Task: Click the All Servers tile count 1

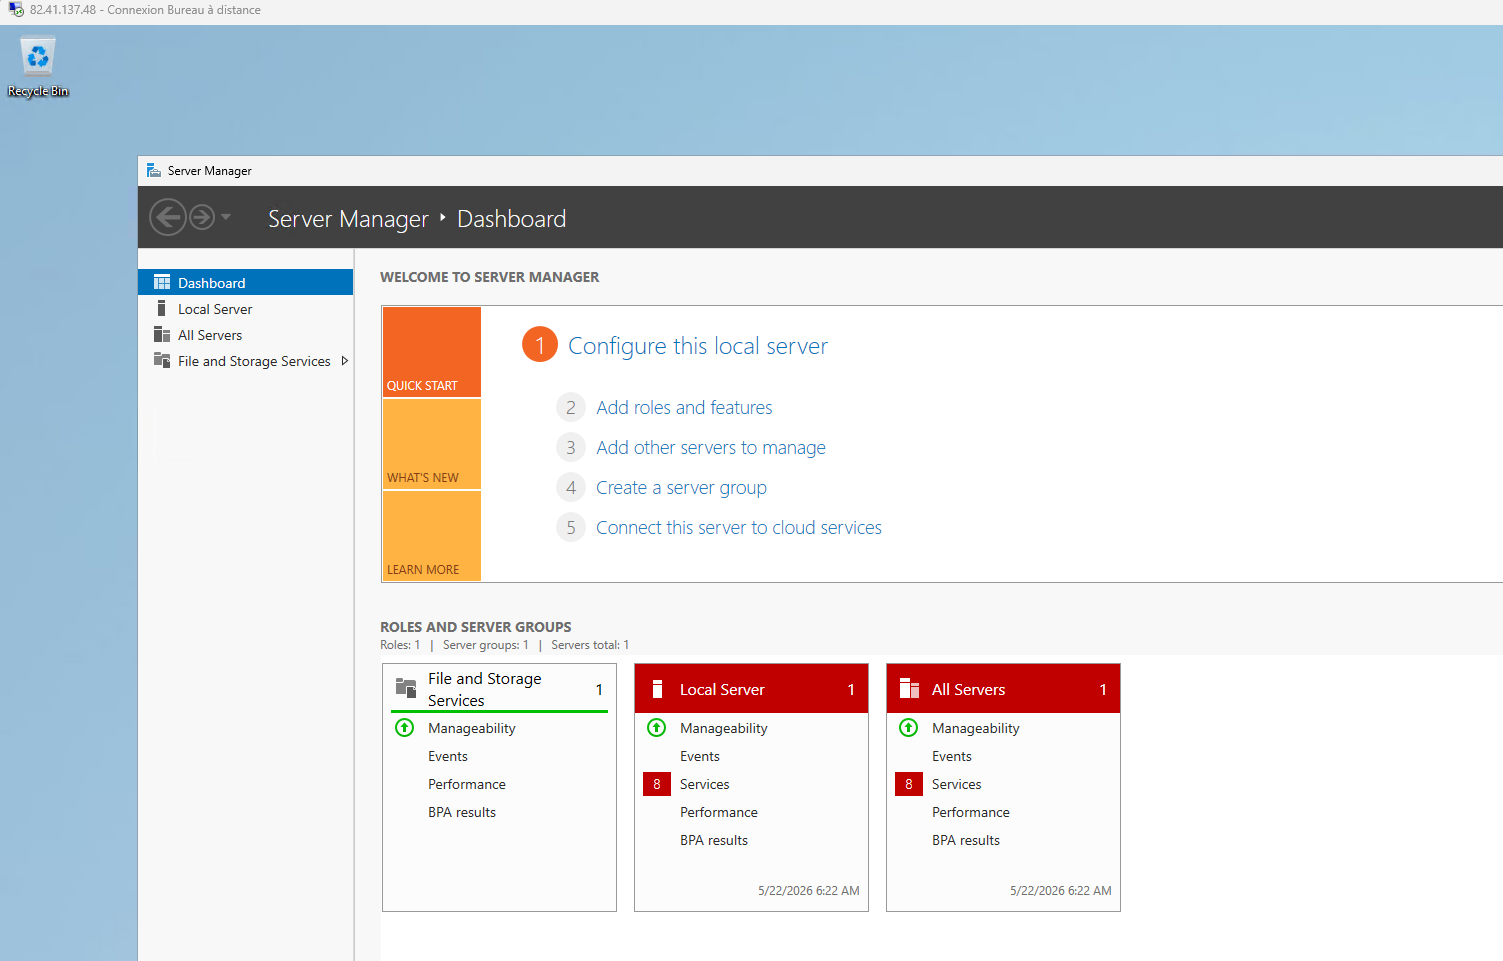Action: pyautogui.click(x=1103, y=689)
